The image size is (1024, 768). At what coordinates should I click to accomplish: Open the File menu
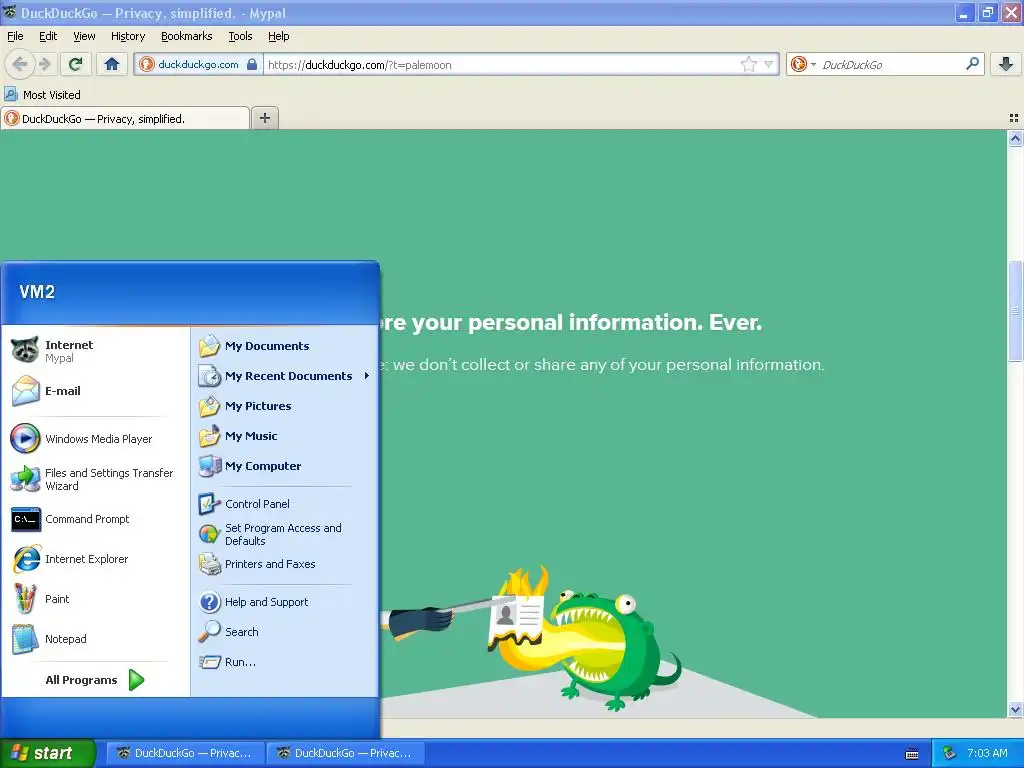tap(15, 36)
